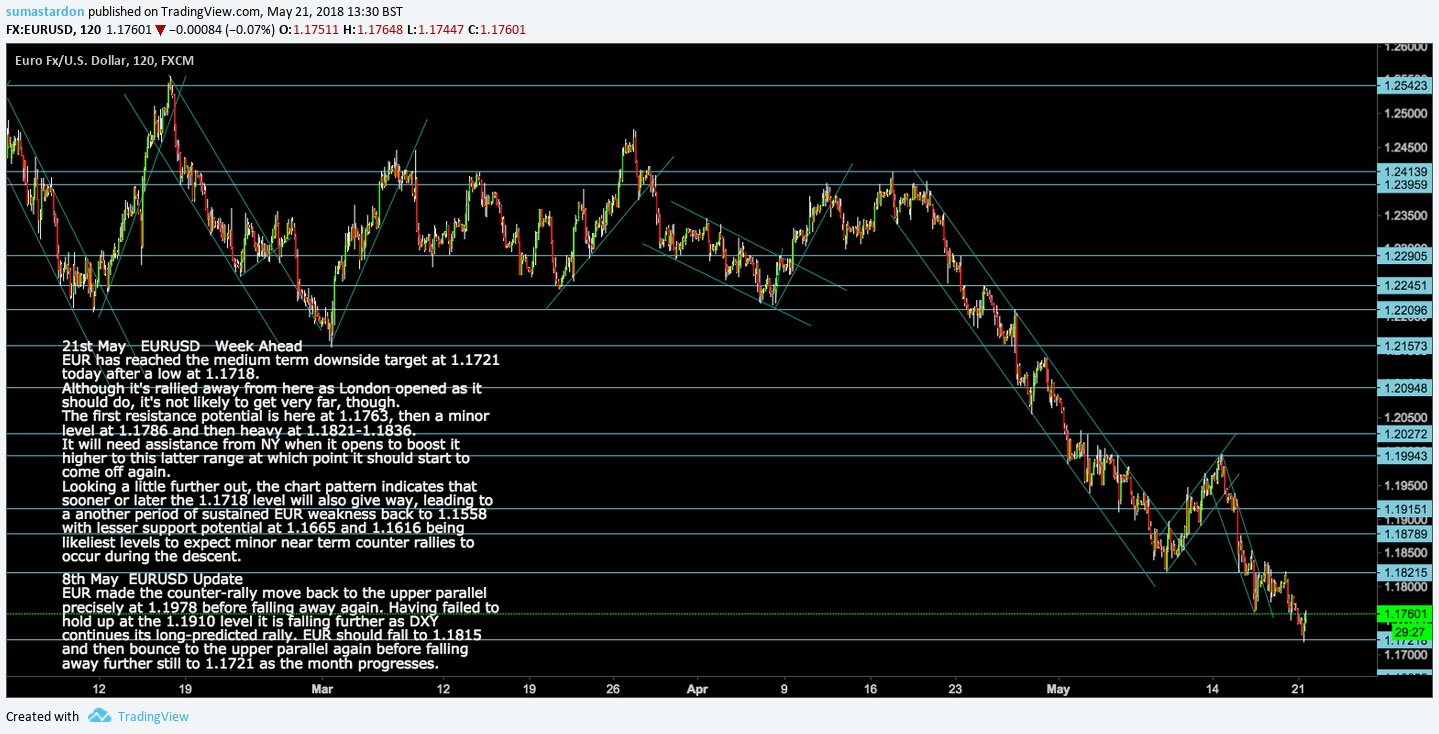1439x734 pixels.
Task: Click the TradingView cloud logo icon
Action: click(98, 716)
